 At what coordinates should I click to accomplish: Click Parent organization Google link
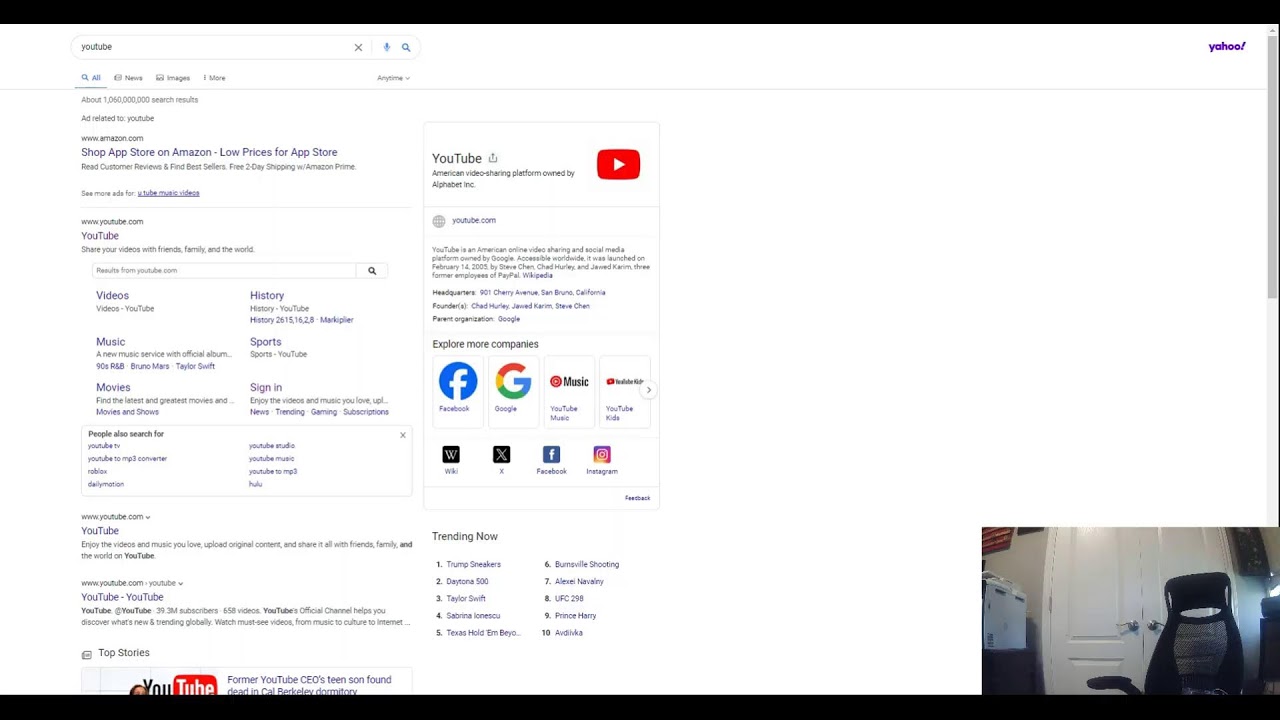(x=509, y=319)
